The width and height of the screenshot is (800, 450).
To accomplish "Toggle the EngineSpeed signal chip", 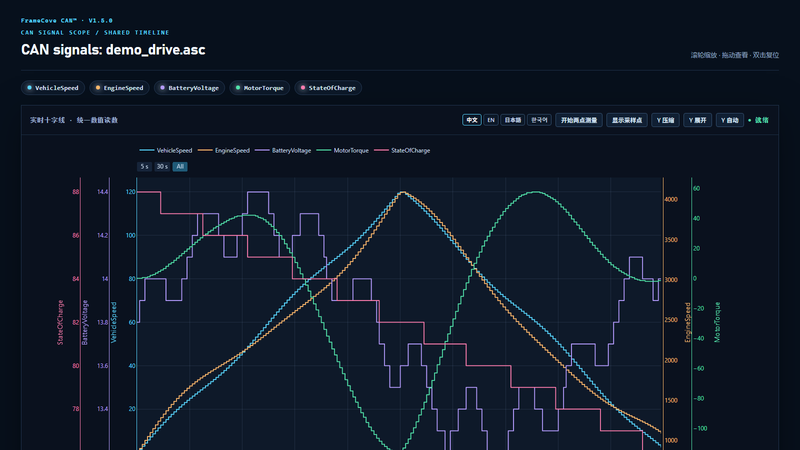I will click(x=119, y=88).
